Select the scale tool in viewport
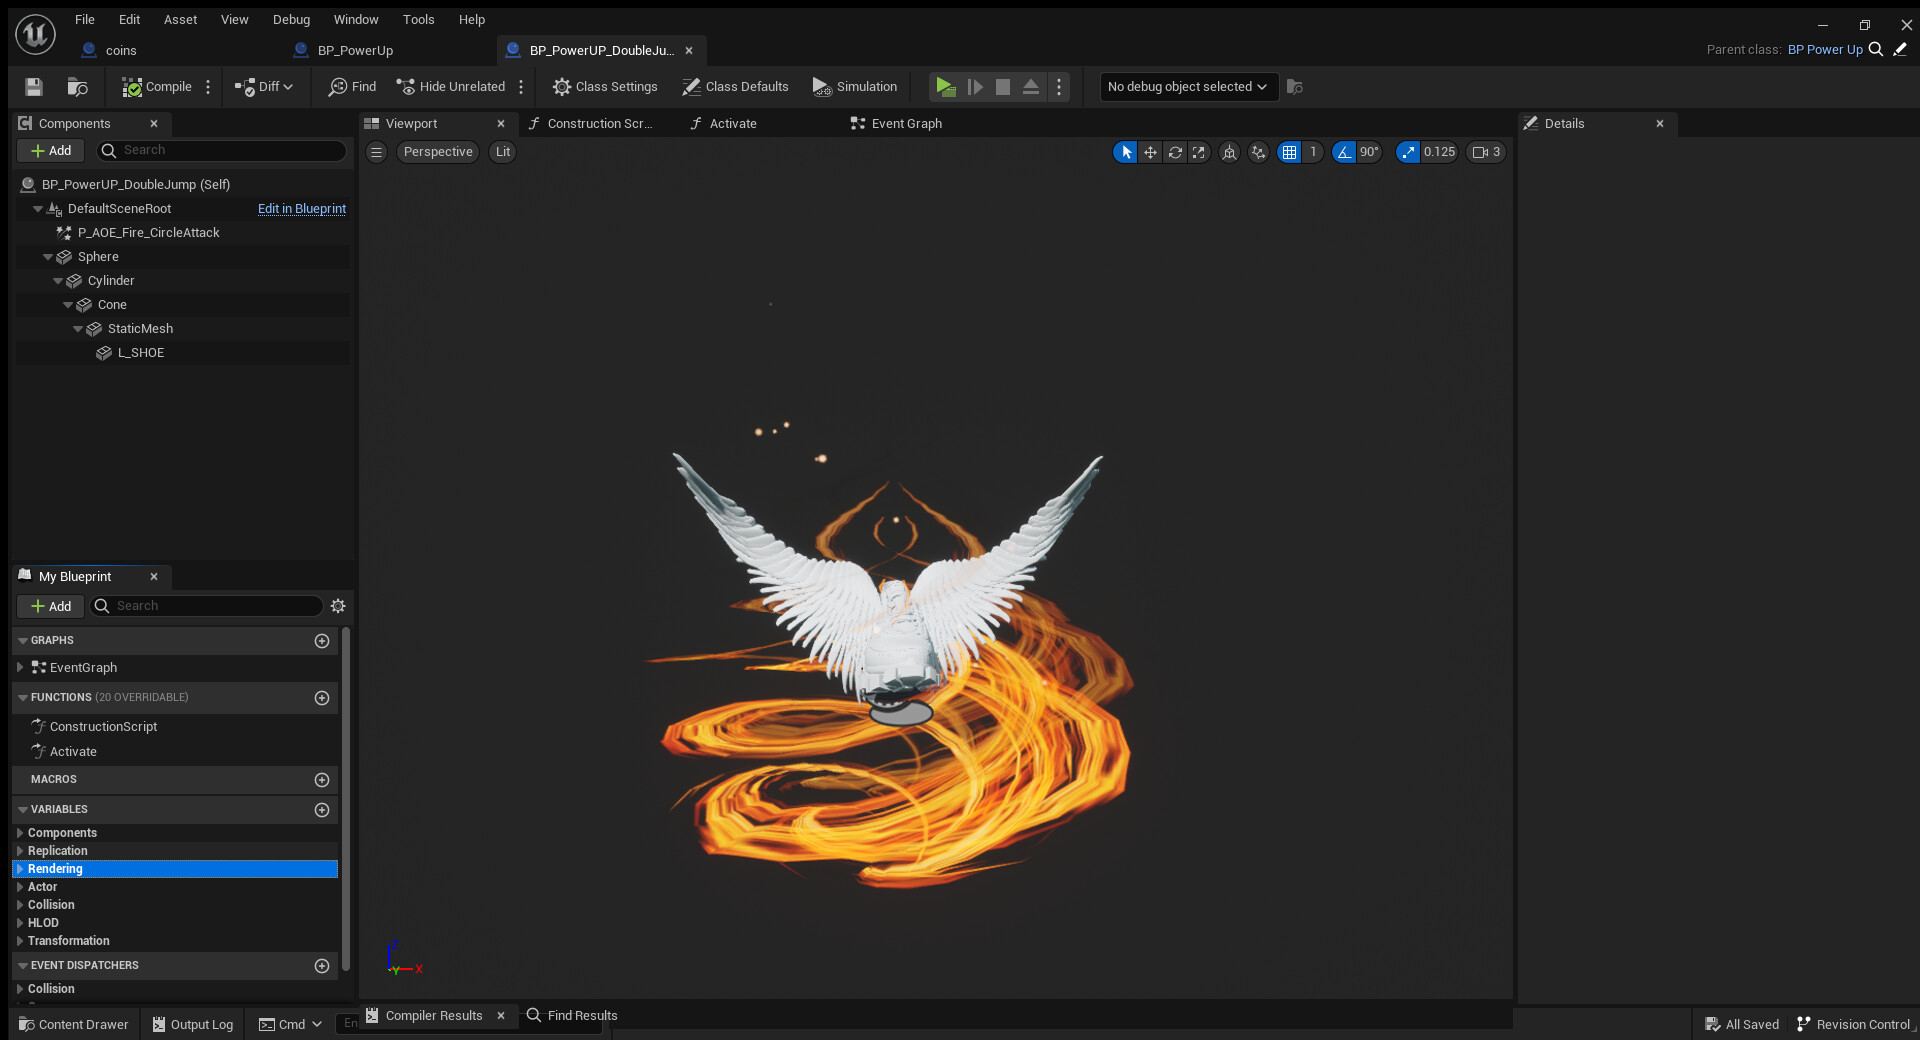This screenshot has width=1920, height=1040. pos(1199,152)
